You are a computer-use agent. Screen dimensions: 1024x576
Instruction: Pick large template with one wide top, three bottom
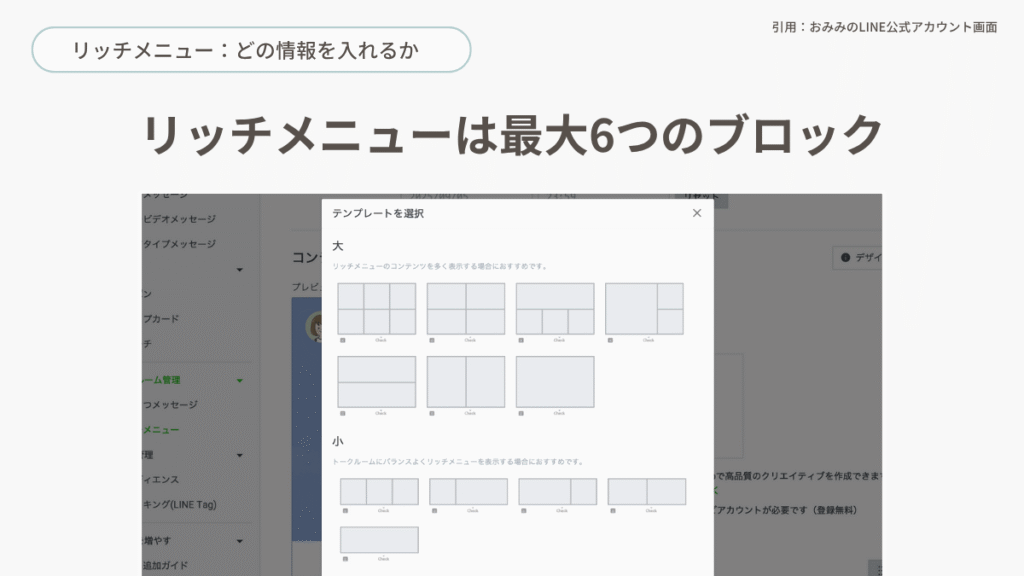click(555, 309)
